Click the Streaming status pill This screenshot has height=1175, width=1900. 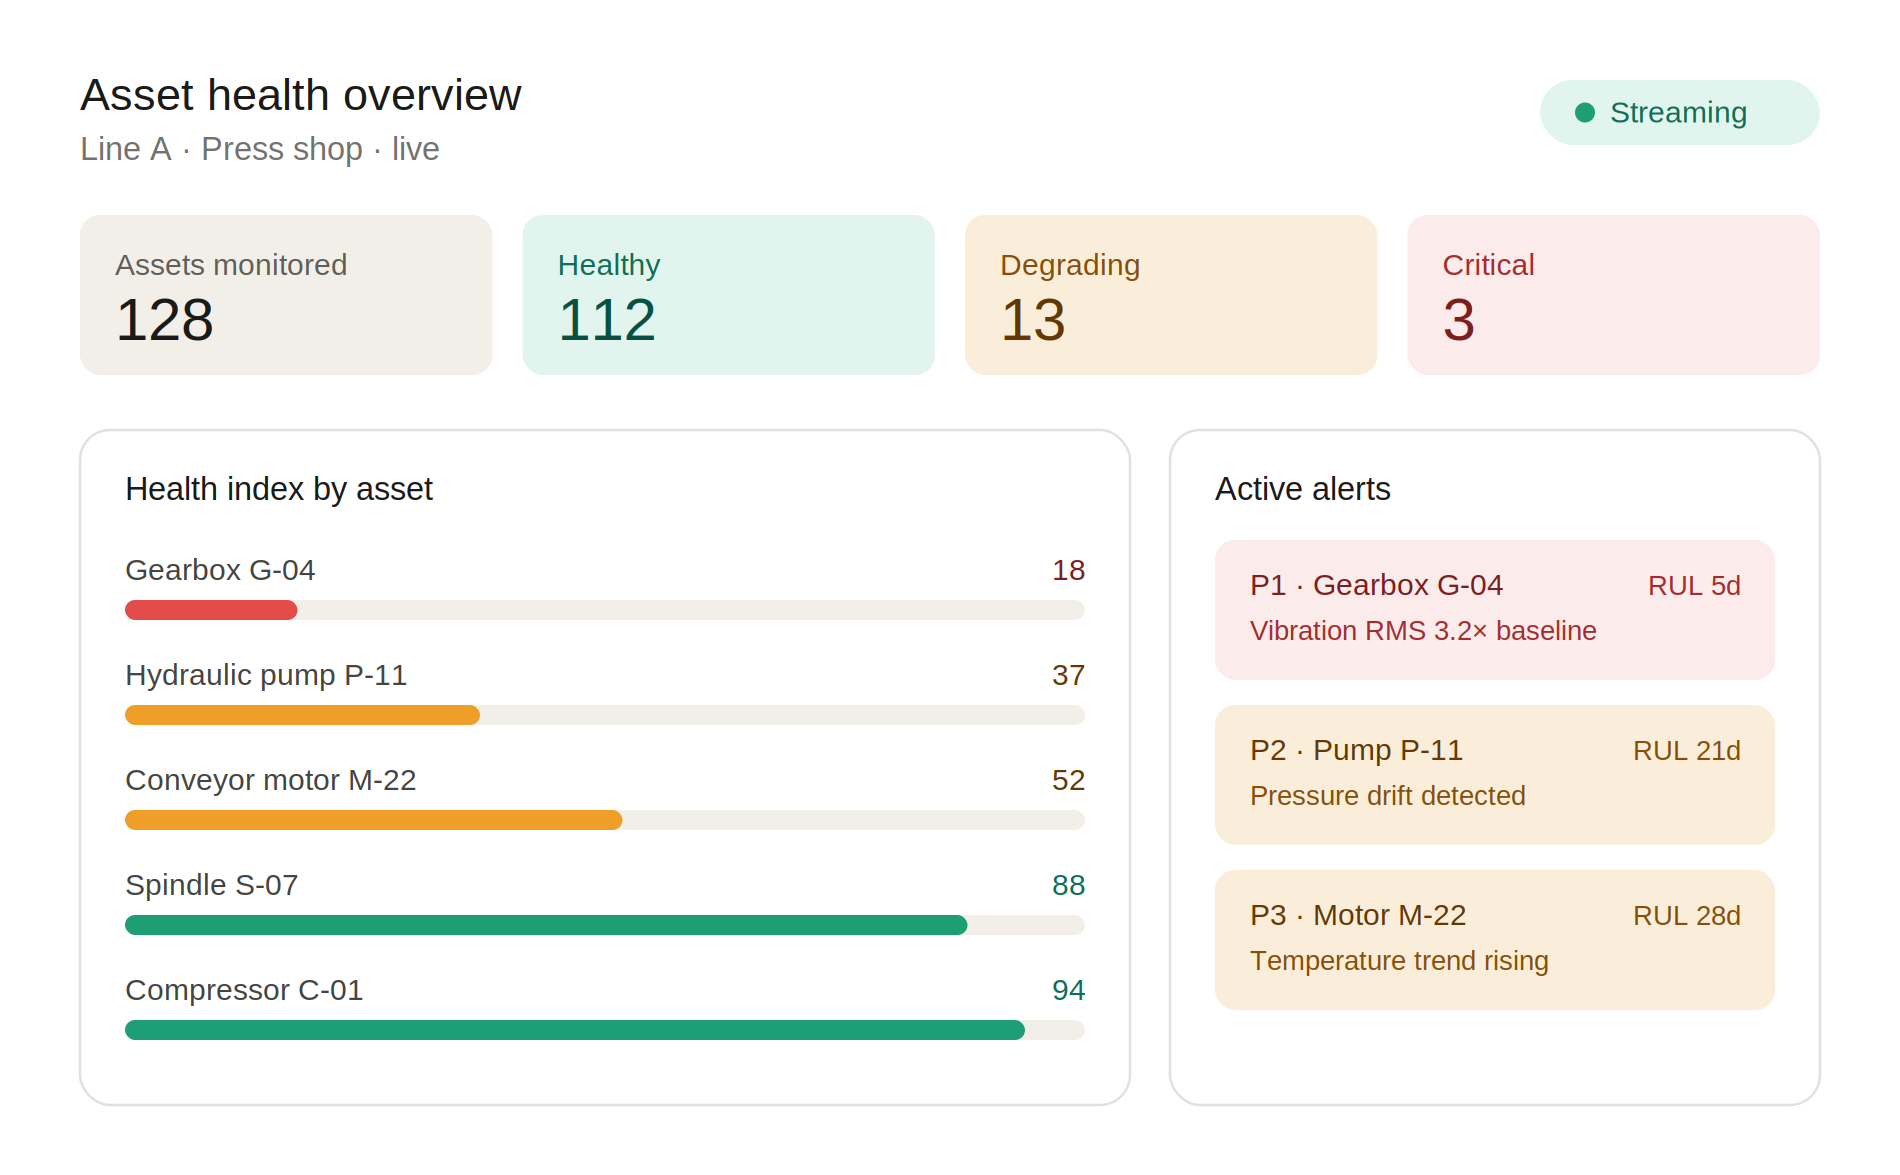(1679, 112)
